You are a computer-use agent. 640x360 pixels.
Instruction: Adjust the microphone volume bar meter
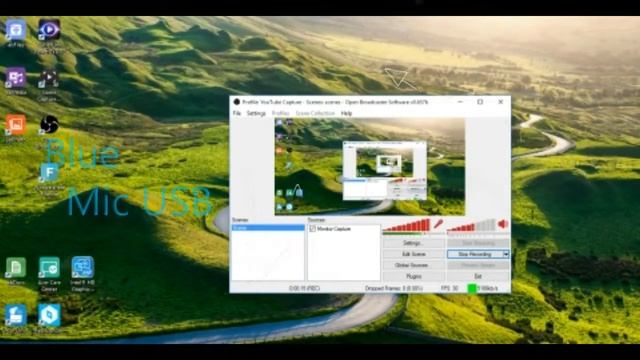(x=407, y=225)
